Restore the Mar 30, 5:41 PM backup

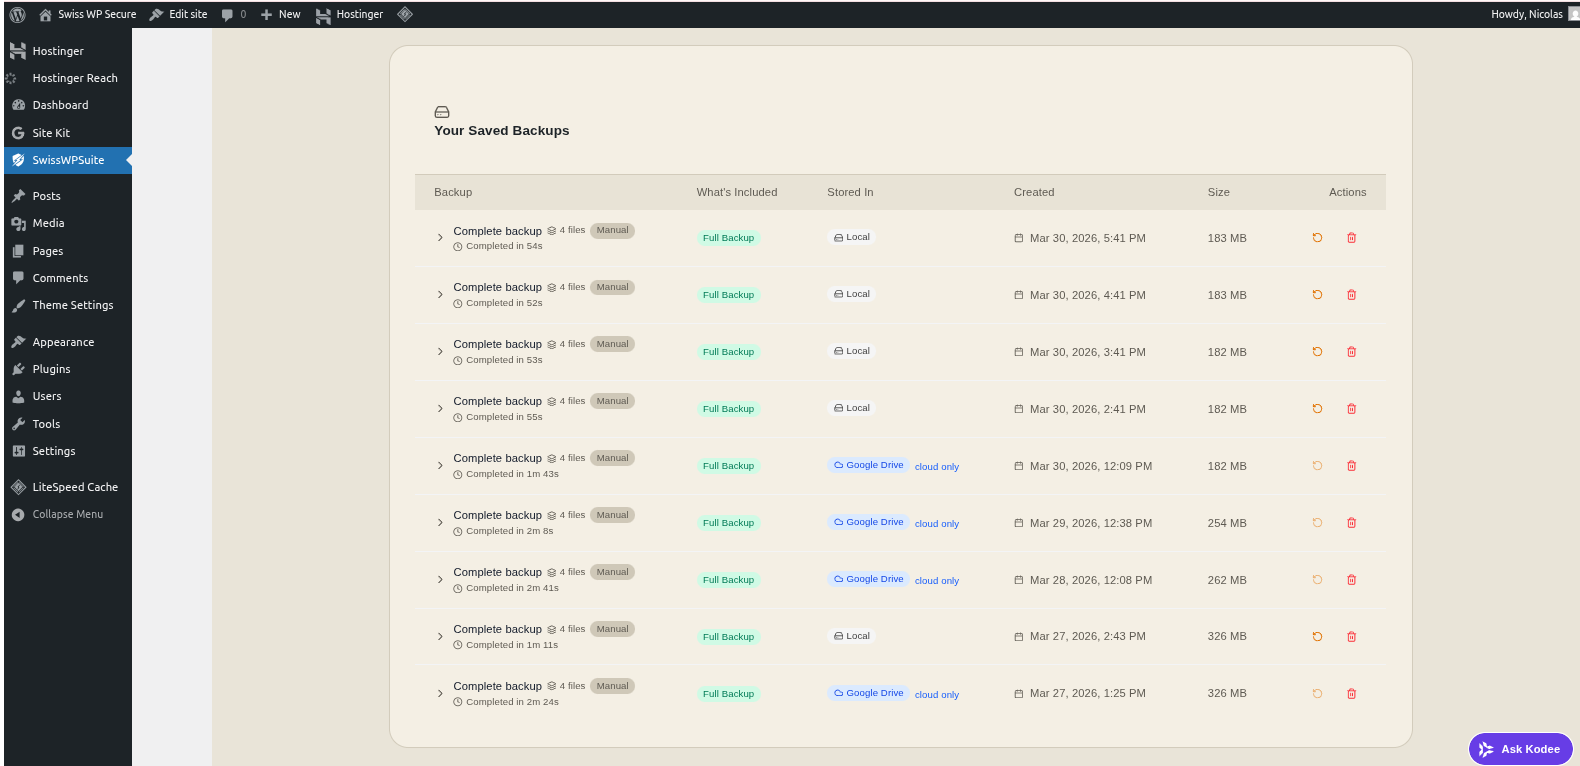(x=1317, y=238)
